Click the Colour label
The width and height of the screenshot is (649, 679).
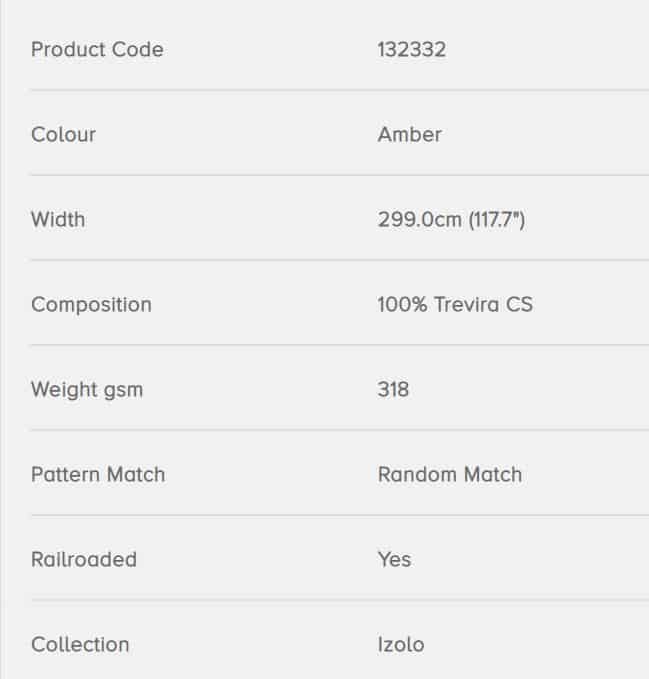coord(63,135)
